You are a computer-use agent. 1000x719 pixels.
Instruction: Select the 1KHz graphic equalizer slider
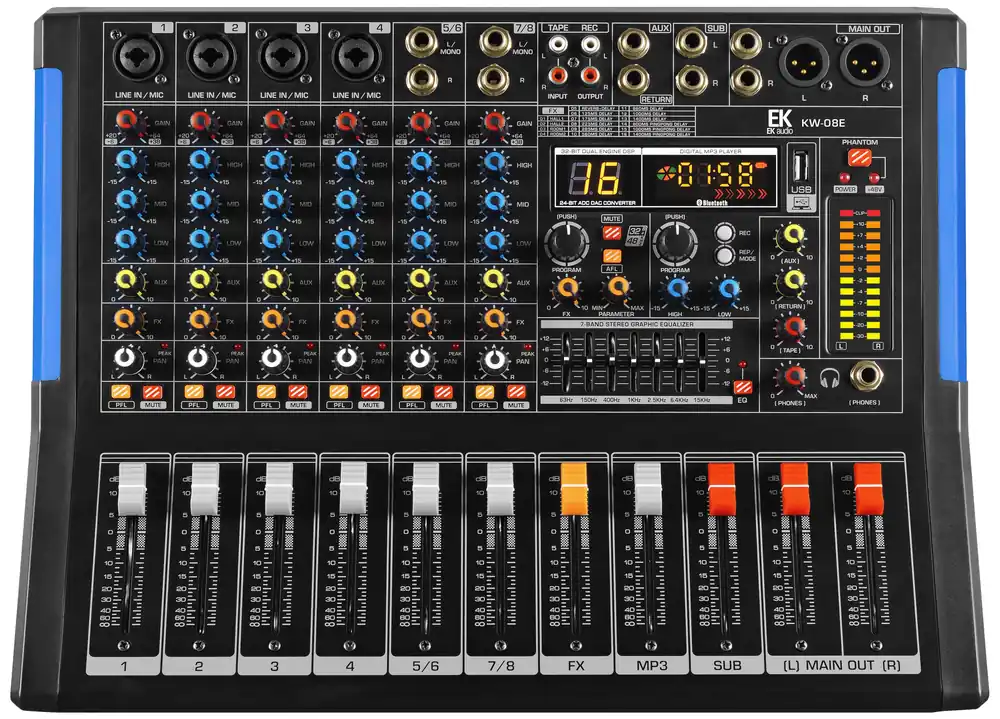point(636,360)
